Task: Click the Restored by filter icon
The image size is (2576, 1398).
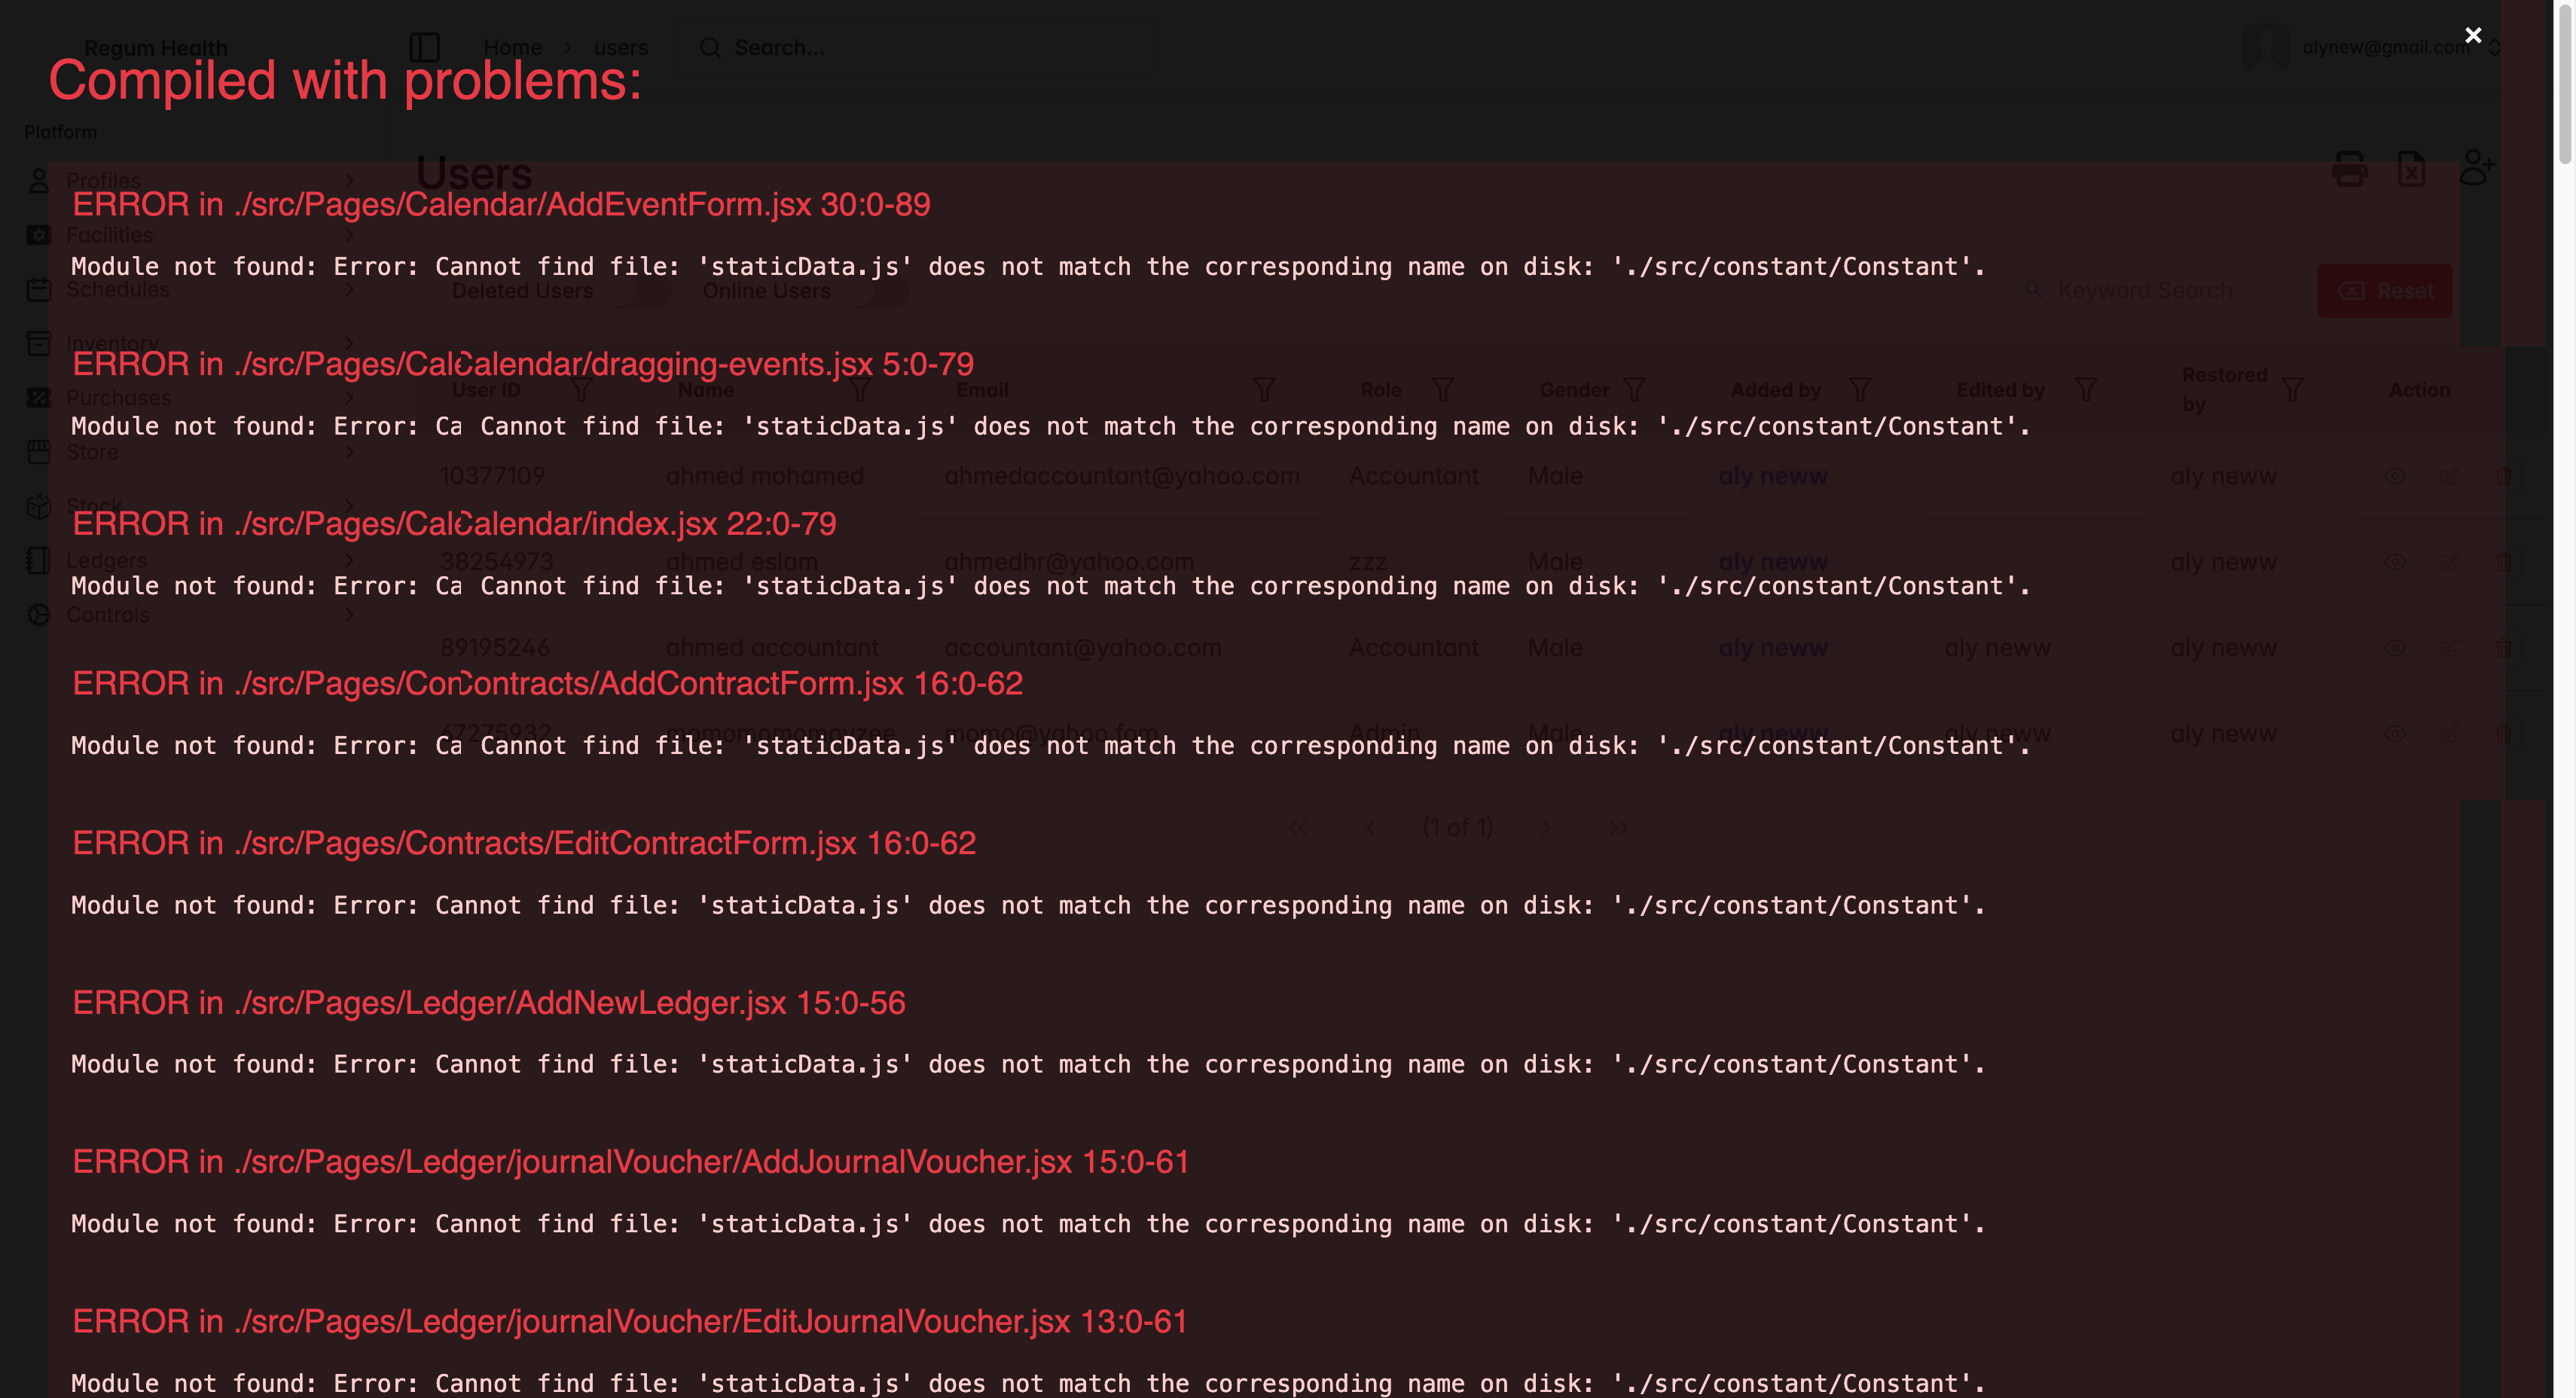Action: (2293, 390)
